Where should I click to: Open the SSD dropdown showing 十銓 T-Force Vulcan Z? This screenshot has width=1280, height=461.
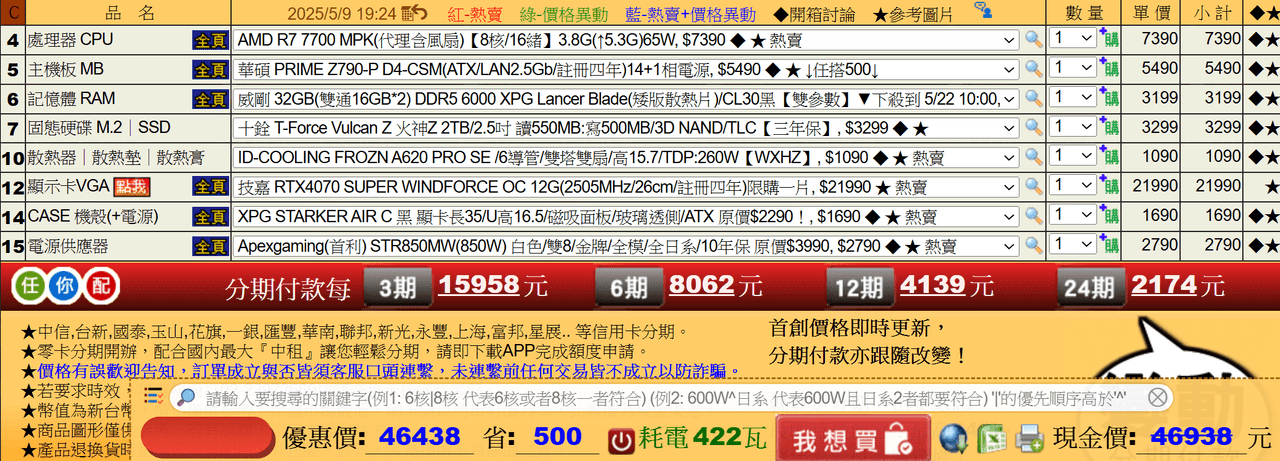626,128
